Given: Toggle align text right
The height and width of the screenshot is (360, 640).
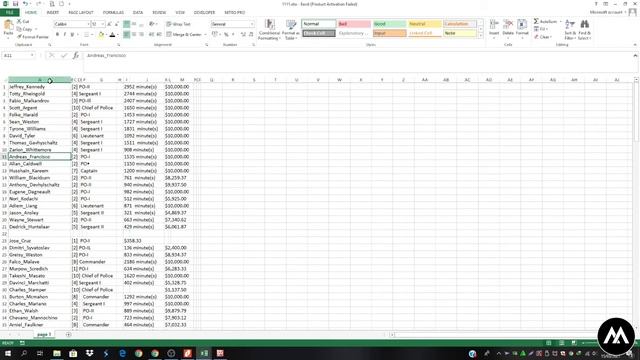Looking at the screenshot, I should [141, 35].
